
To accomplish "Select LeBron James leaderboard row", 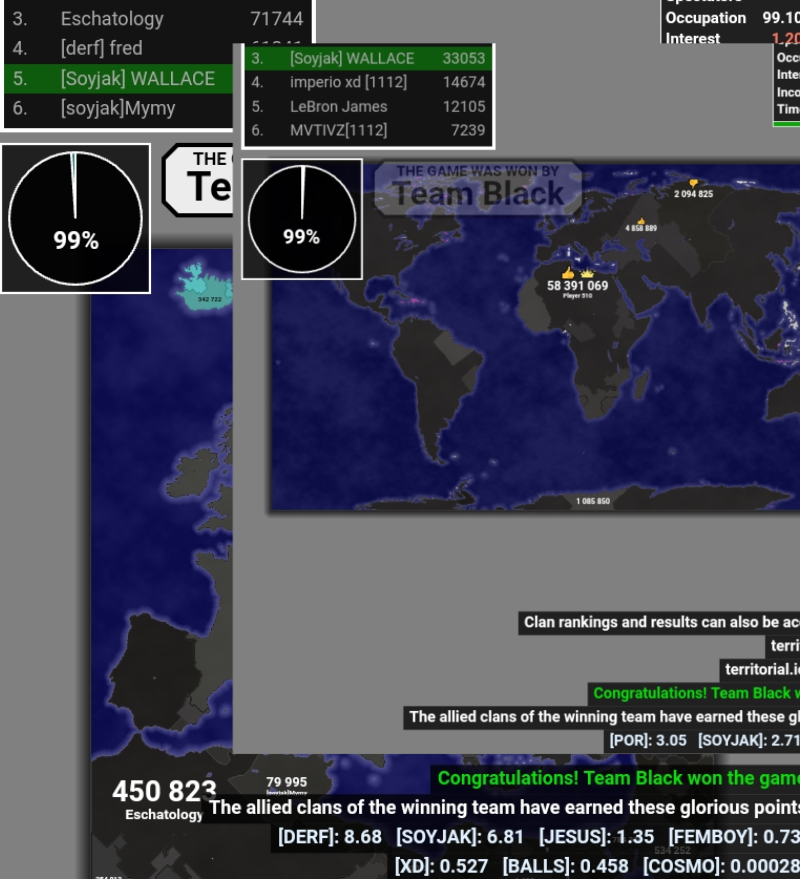I will [x=368, y=106].
